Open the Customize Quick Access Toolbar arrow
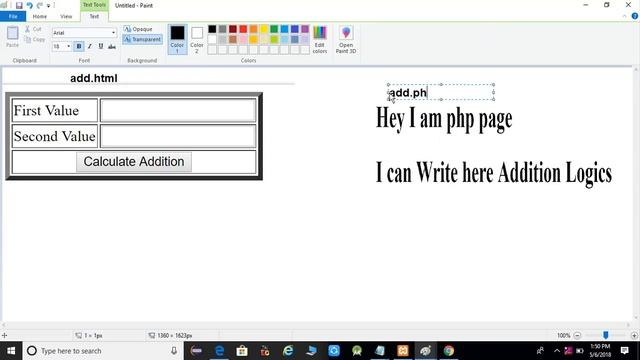Image resolution: width=640 pixels, height=360 pixels. tap(48, 6)
